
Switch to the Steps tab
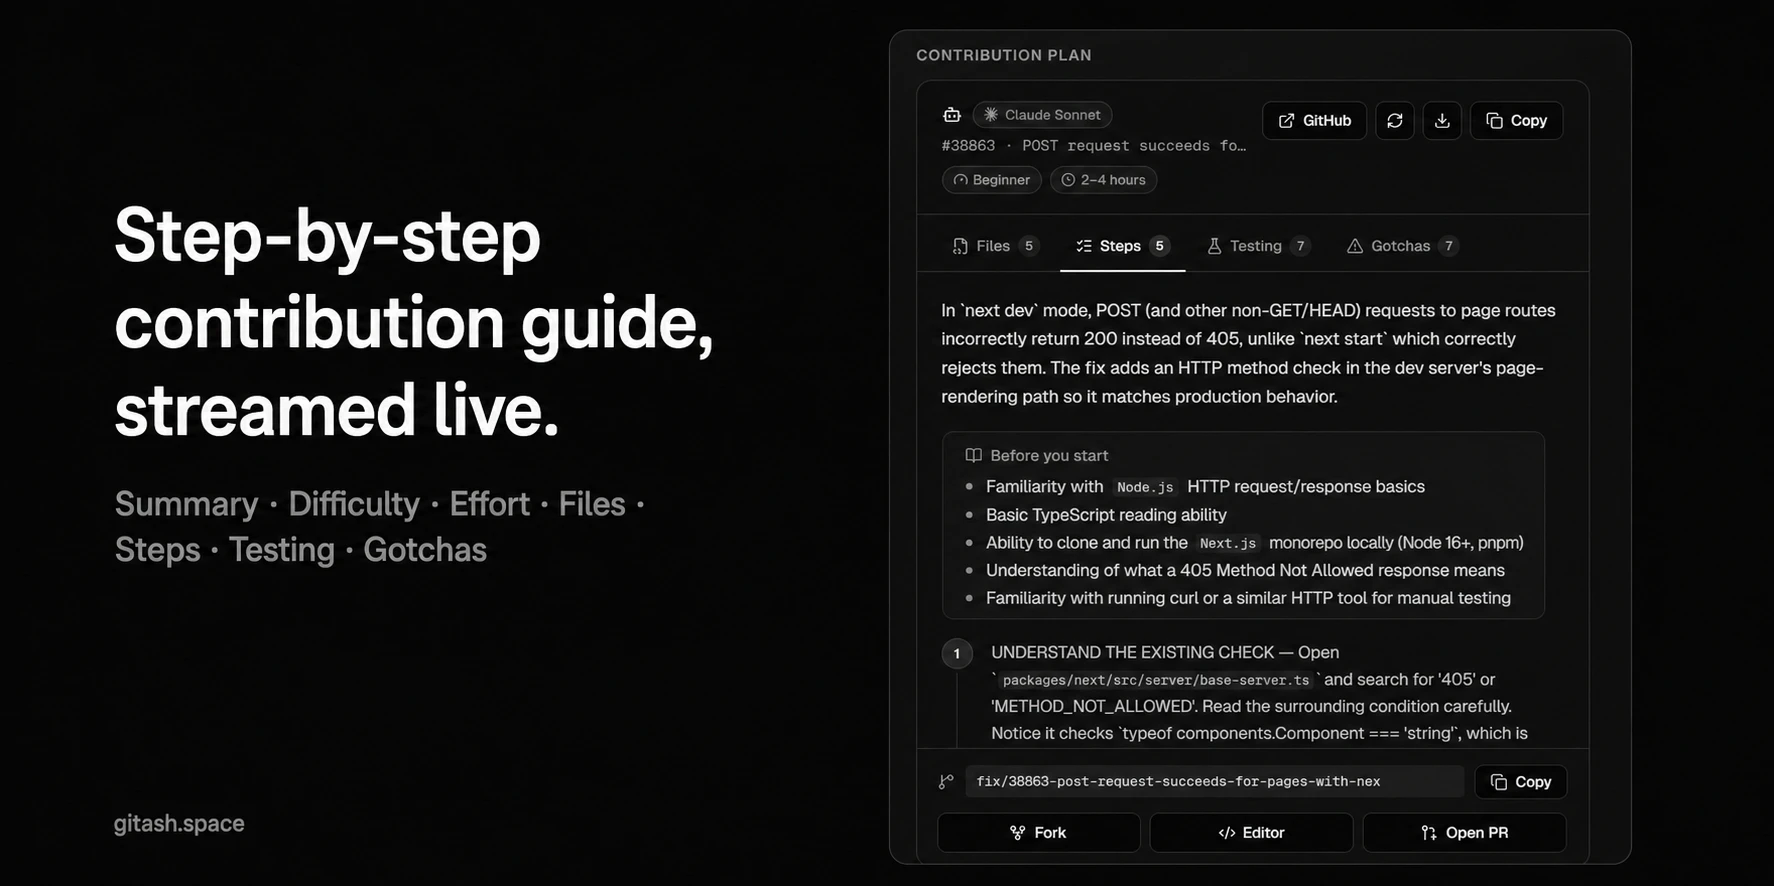click(1122, 246)
